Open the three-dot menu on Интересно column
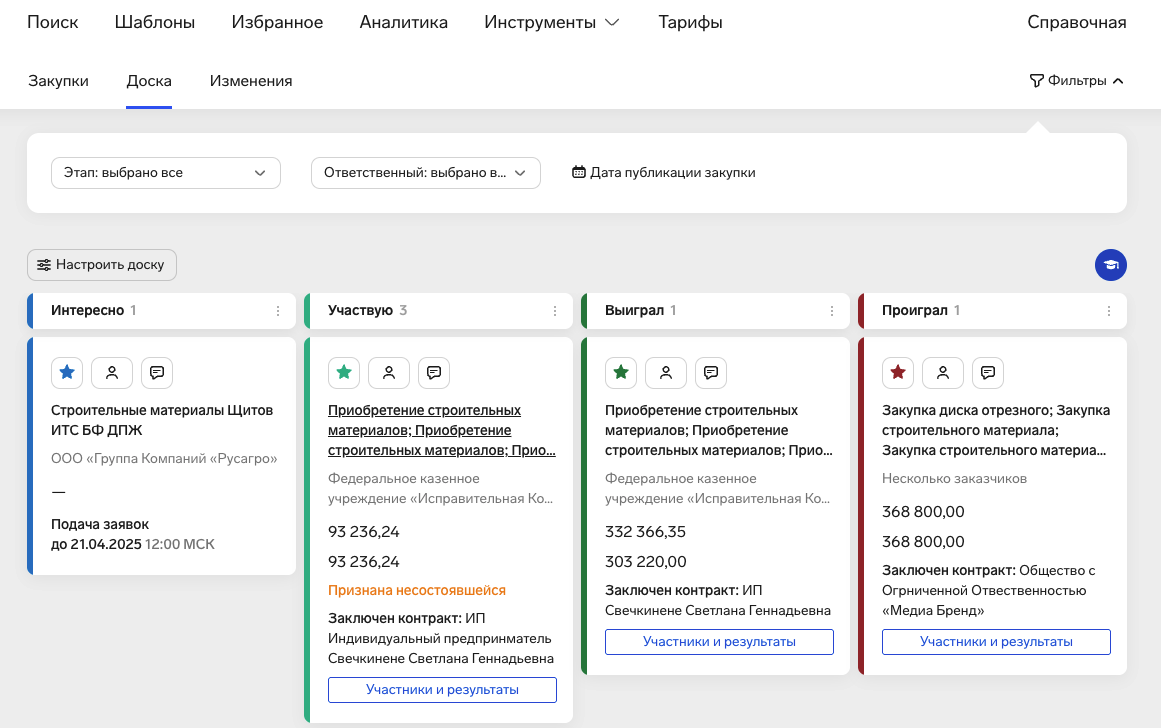Screen dimensions: 1161x728 coord(278,310)
